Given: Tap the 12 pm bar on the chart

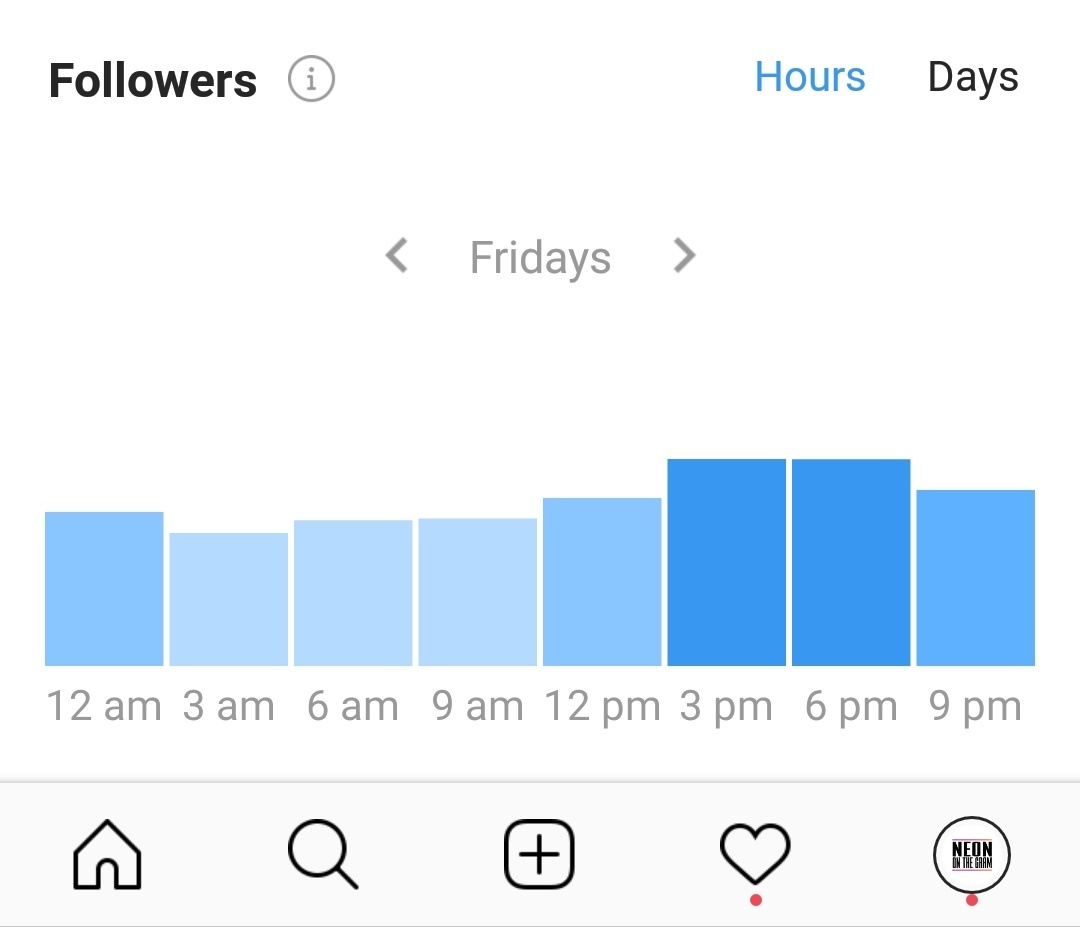Looking at the screenshot, I should tap(602, 580).
